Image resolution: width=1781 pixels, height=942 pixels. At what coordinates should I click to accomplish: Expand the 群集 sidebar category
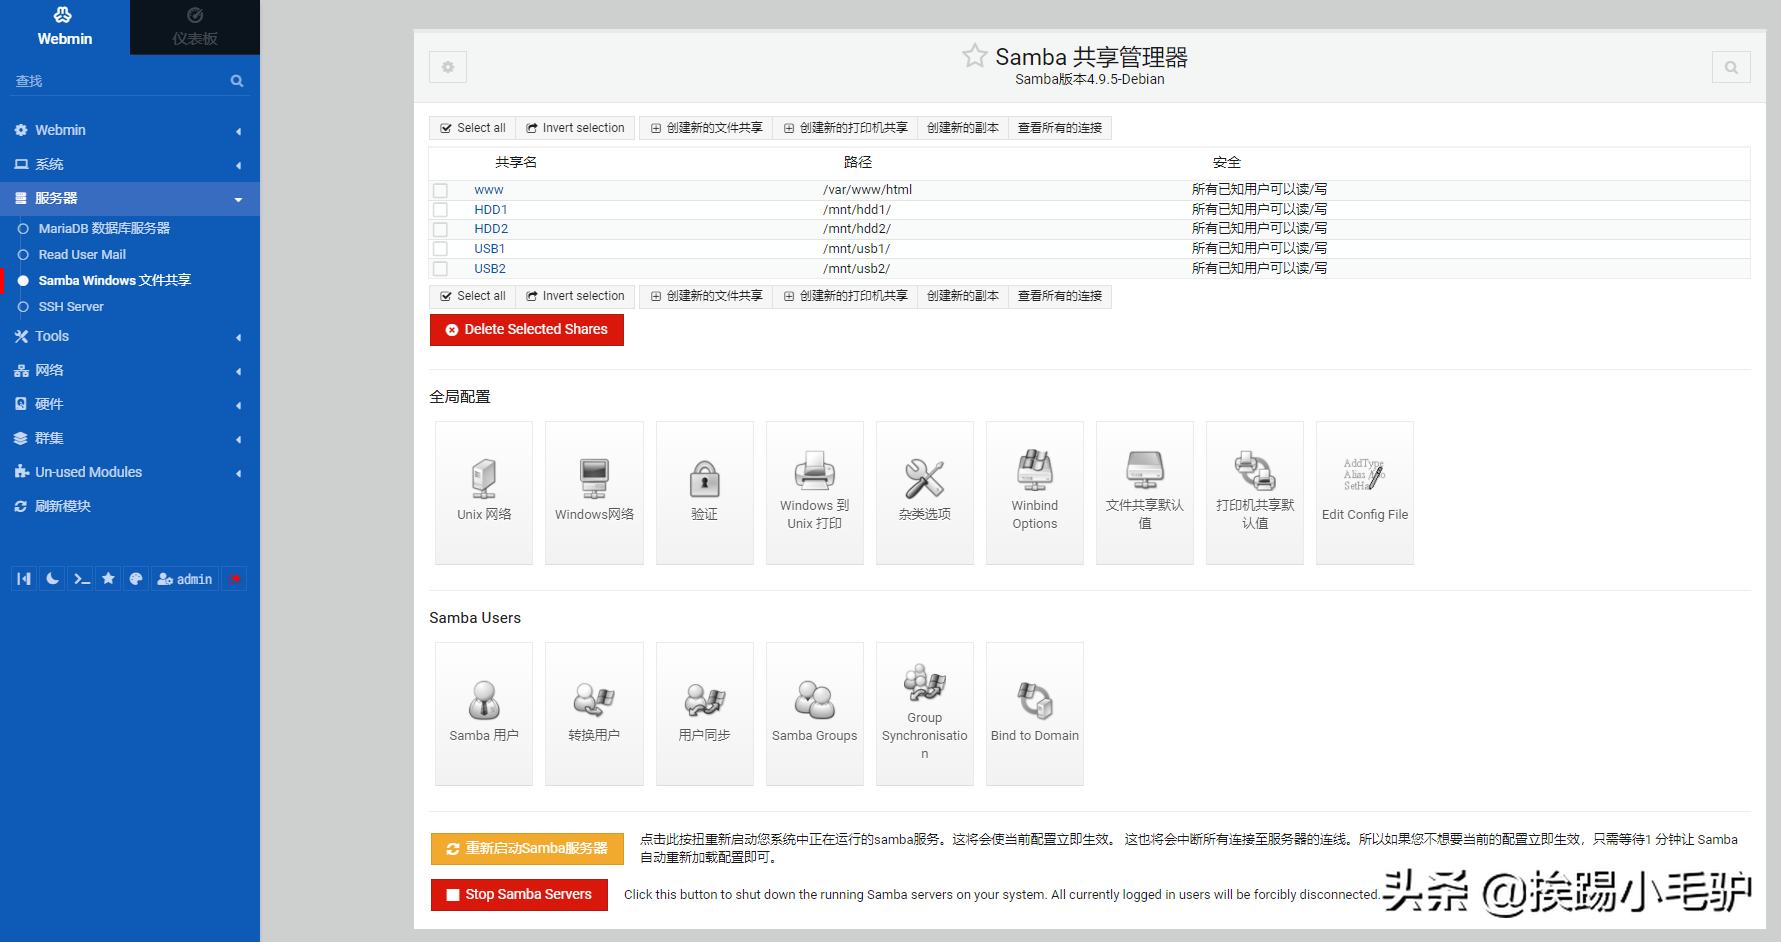[x=130, y=438]
